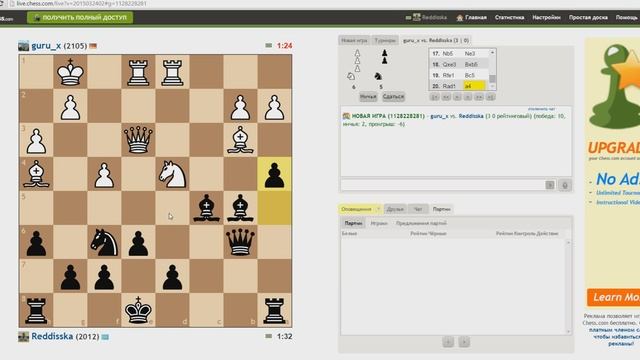
Task: Open the Игроки sub-tab
Action: tap(379, 223)
